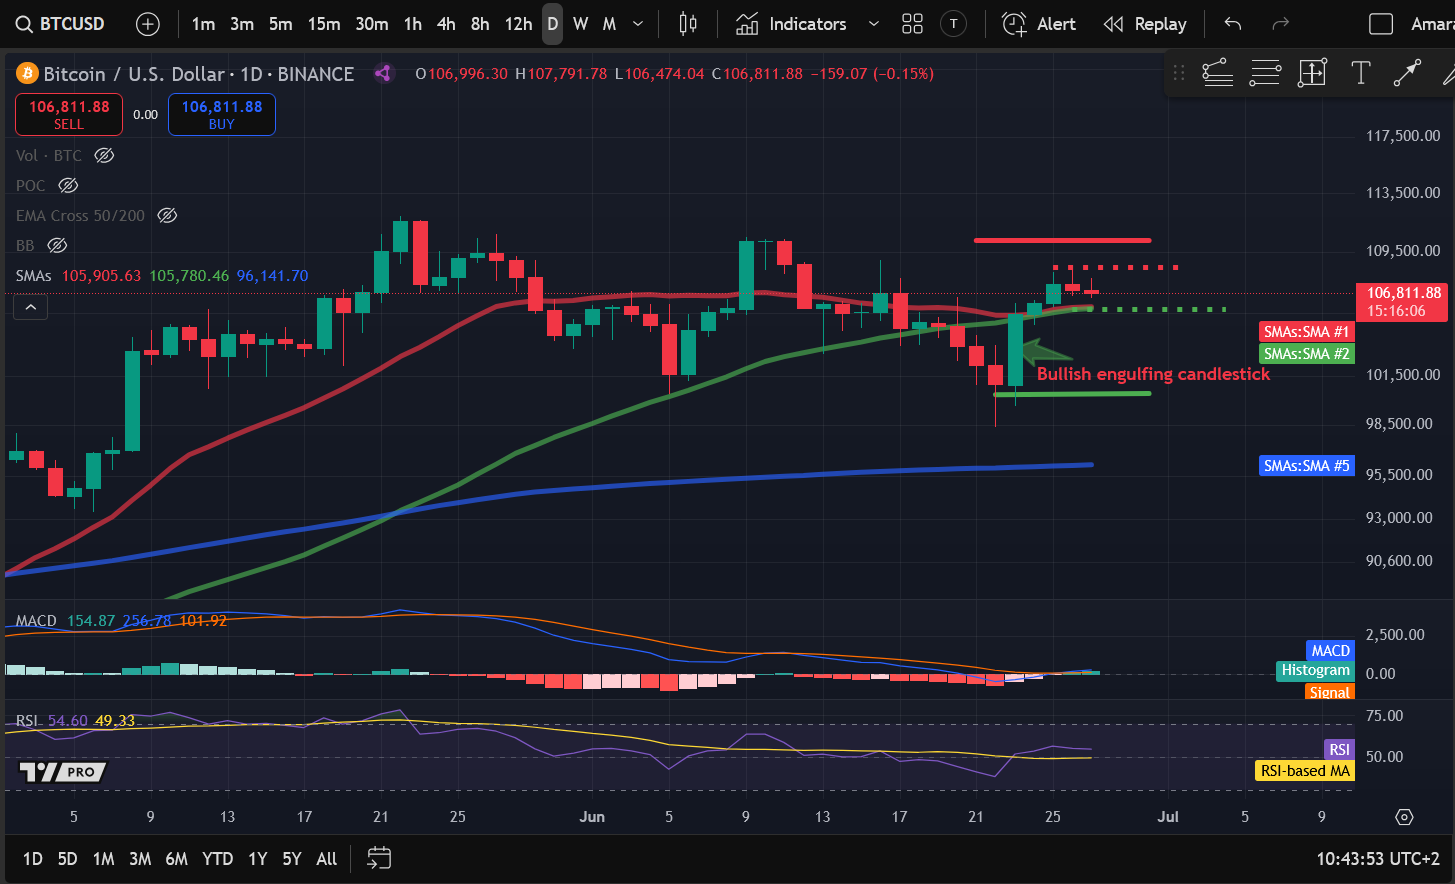The height and width of the screenshot is (884, 1455).
Task: Show the EMA Cross 50/200 indicator
Action: coord(167,216)
